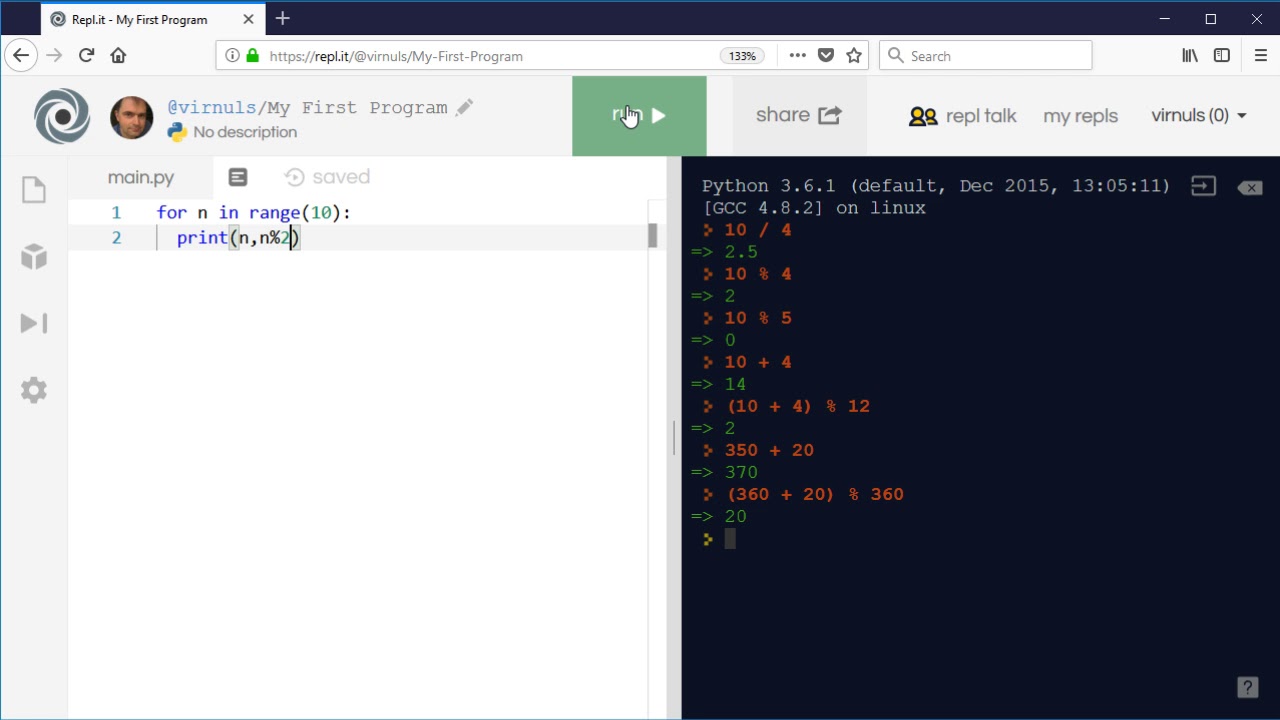Click the '=> 370' console output

click(725, 472)
